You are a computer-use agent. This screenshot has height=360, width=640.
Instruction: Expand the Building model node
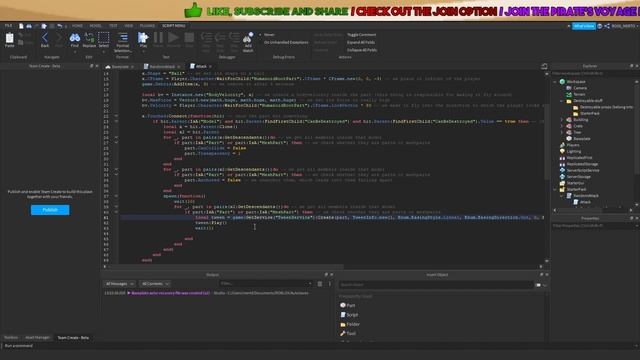pyautogui.click(x=562, y=120)
